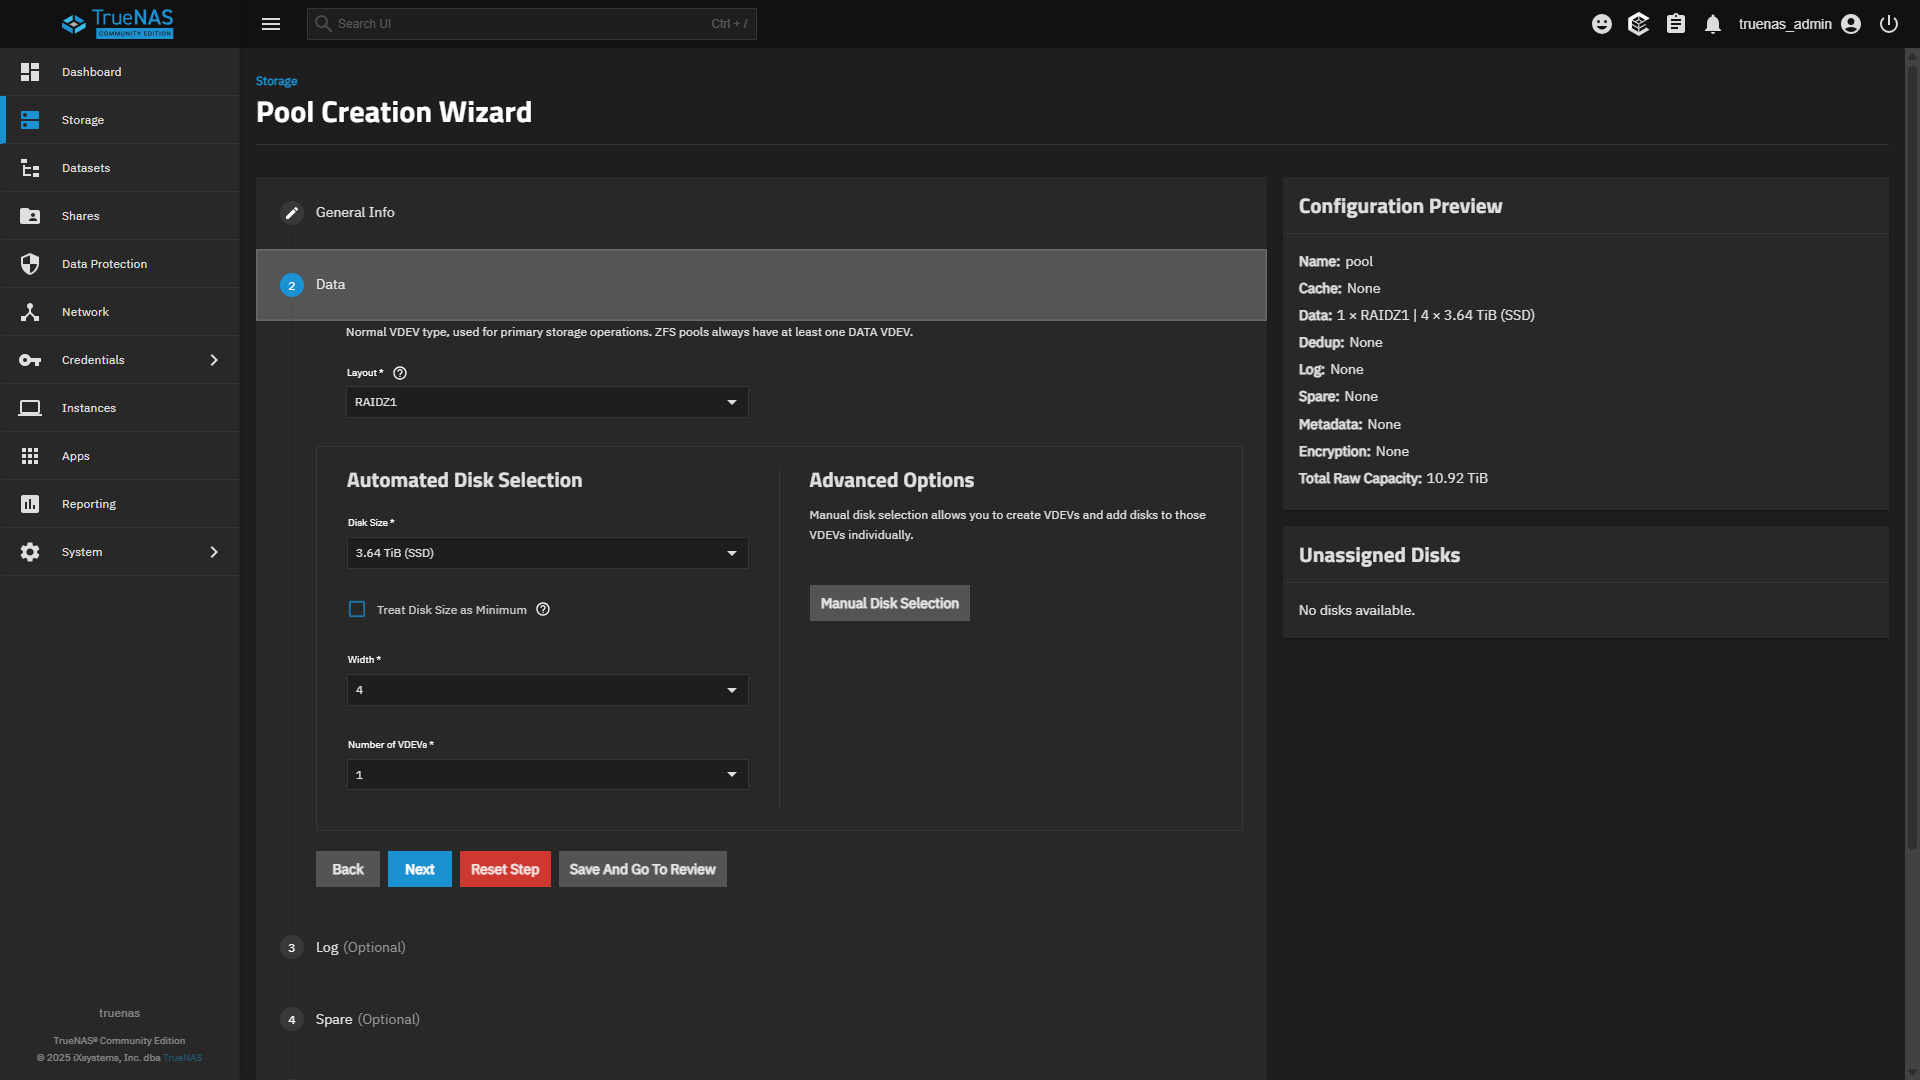Click the Manual Disk Selection button
Image resolution: width=1920 pixels, height=1080 pixels.
pyautogui.click(x=889, y=603)
